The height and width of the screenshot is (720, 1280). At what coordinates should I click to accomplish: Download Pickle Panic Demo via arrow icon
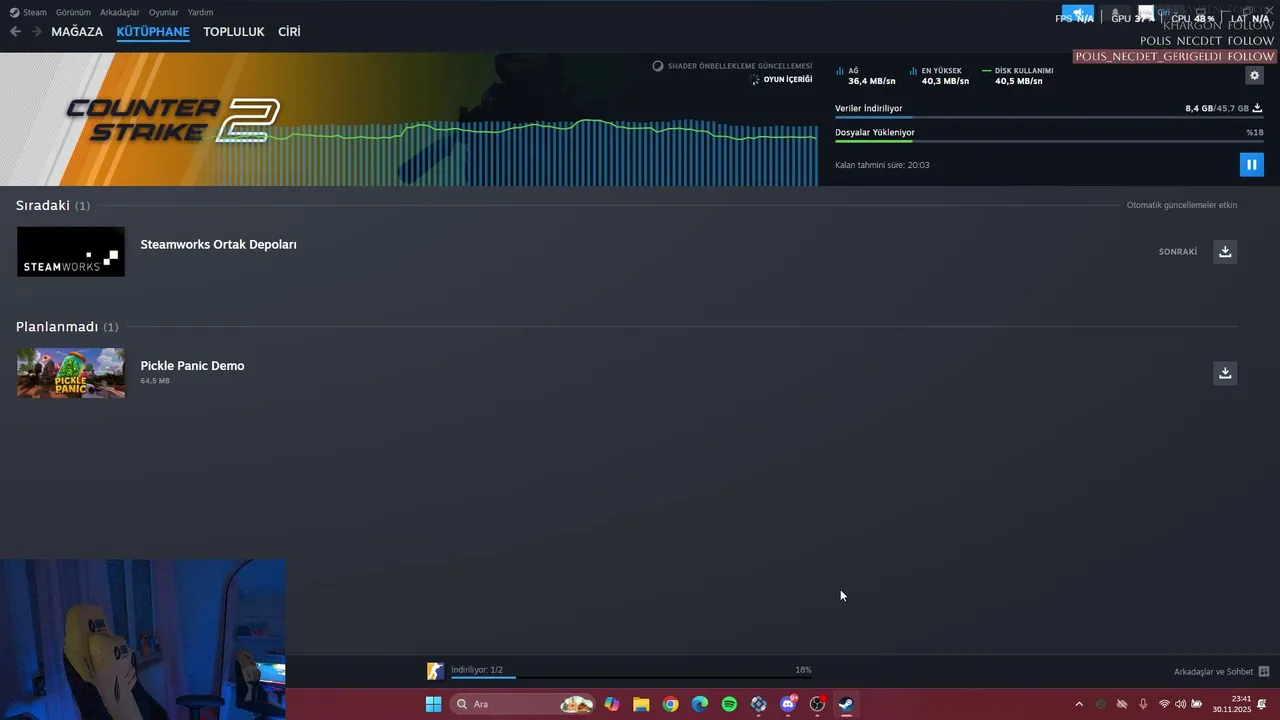(1225, 372)
